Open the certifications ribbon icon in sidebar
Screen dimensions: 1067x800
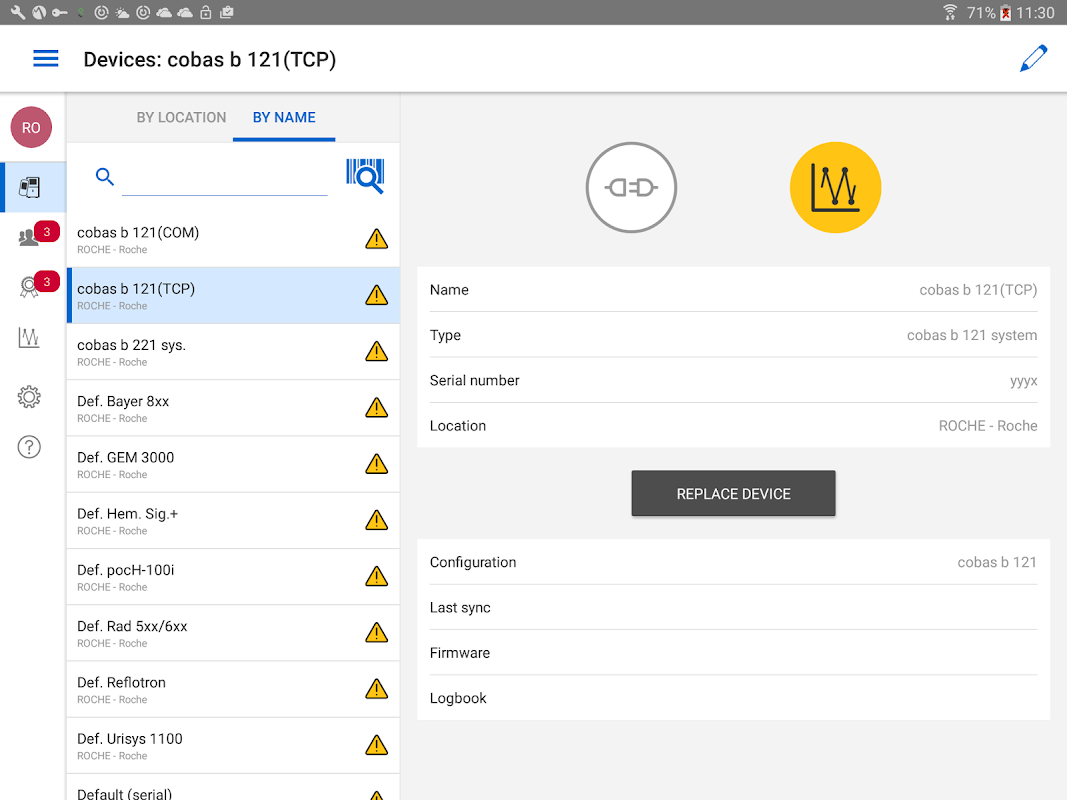[30, 288]
